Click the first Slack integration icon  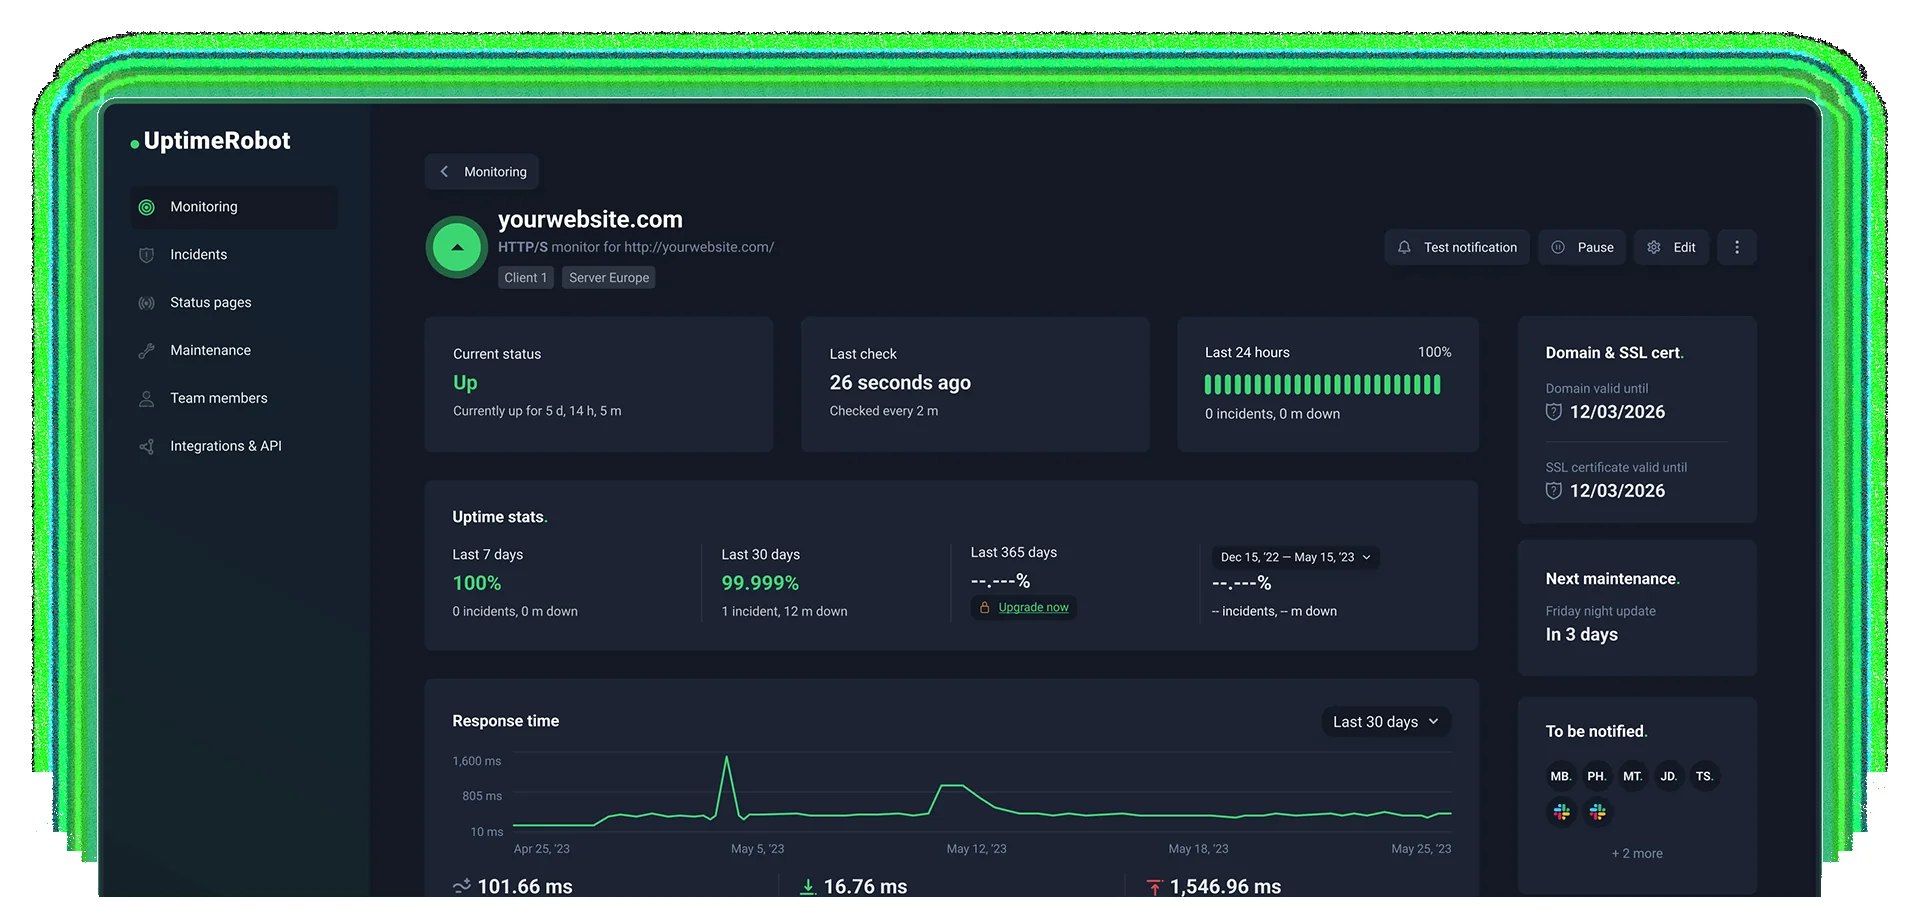pos(1561,812)
